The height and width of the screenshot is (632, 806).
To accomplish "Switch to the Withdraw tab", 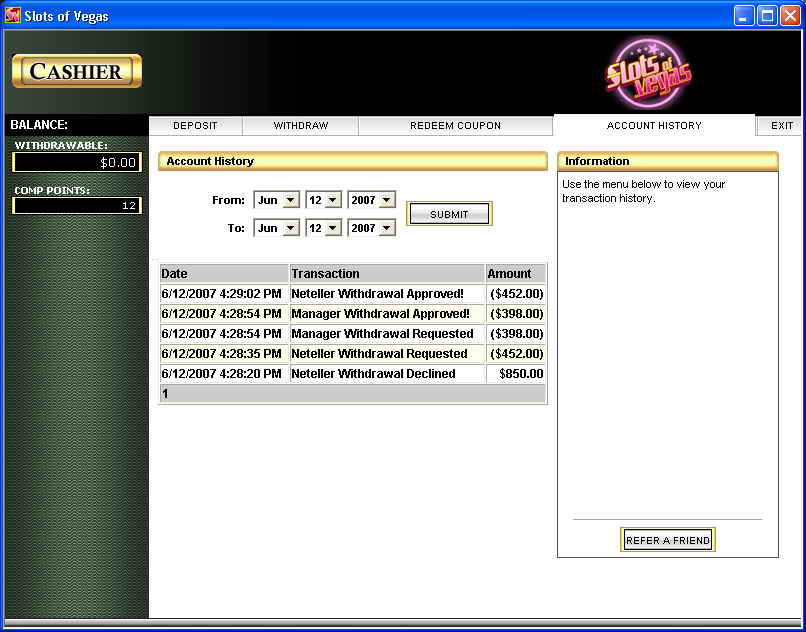I will 301,126.
